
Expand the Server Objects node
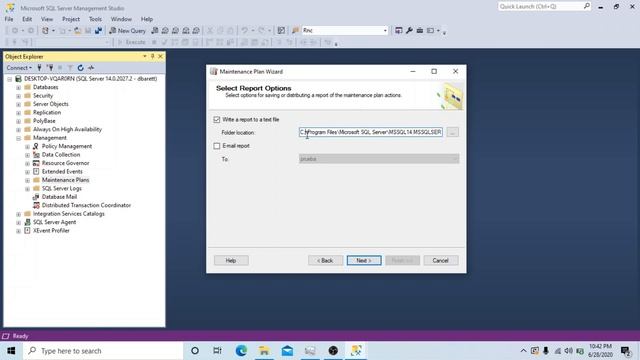click(x=18, y=104)
